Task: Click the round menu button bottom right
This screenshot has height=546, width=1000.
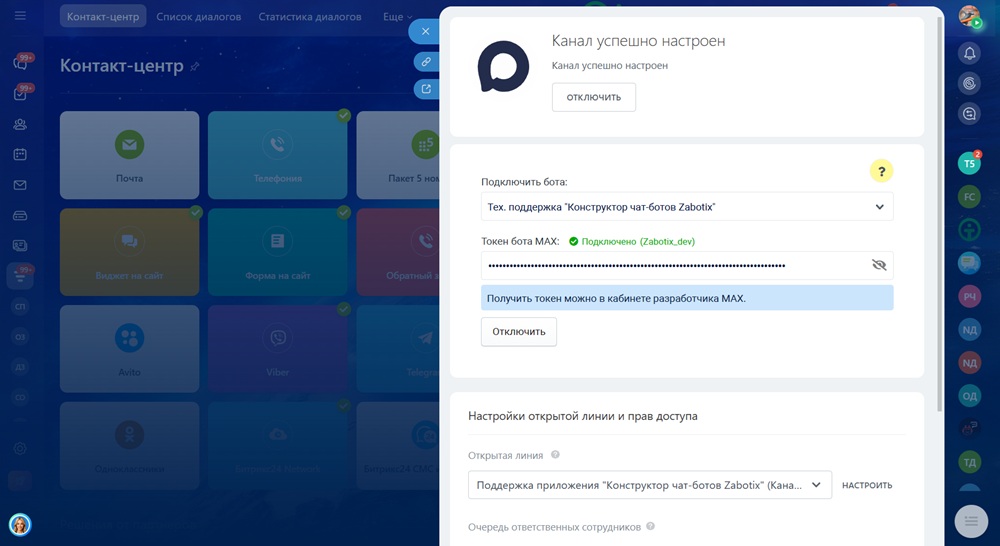Action: click(971, 522)
